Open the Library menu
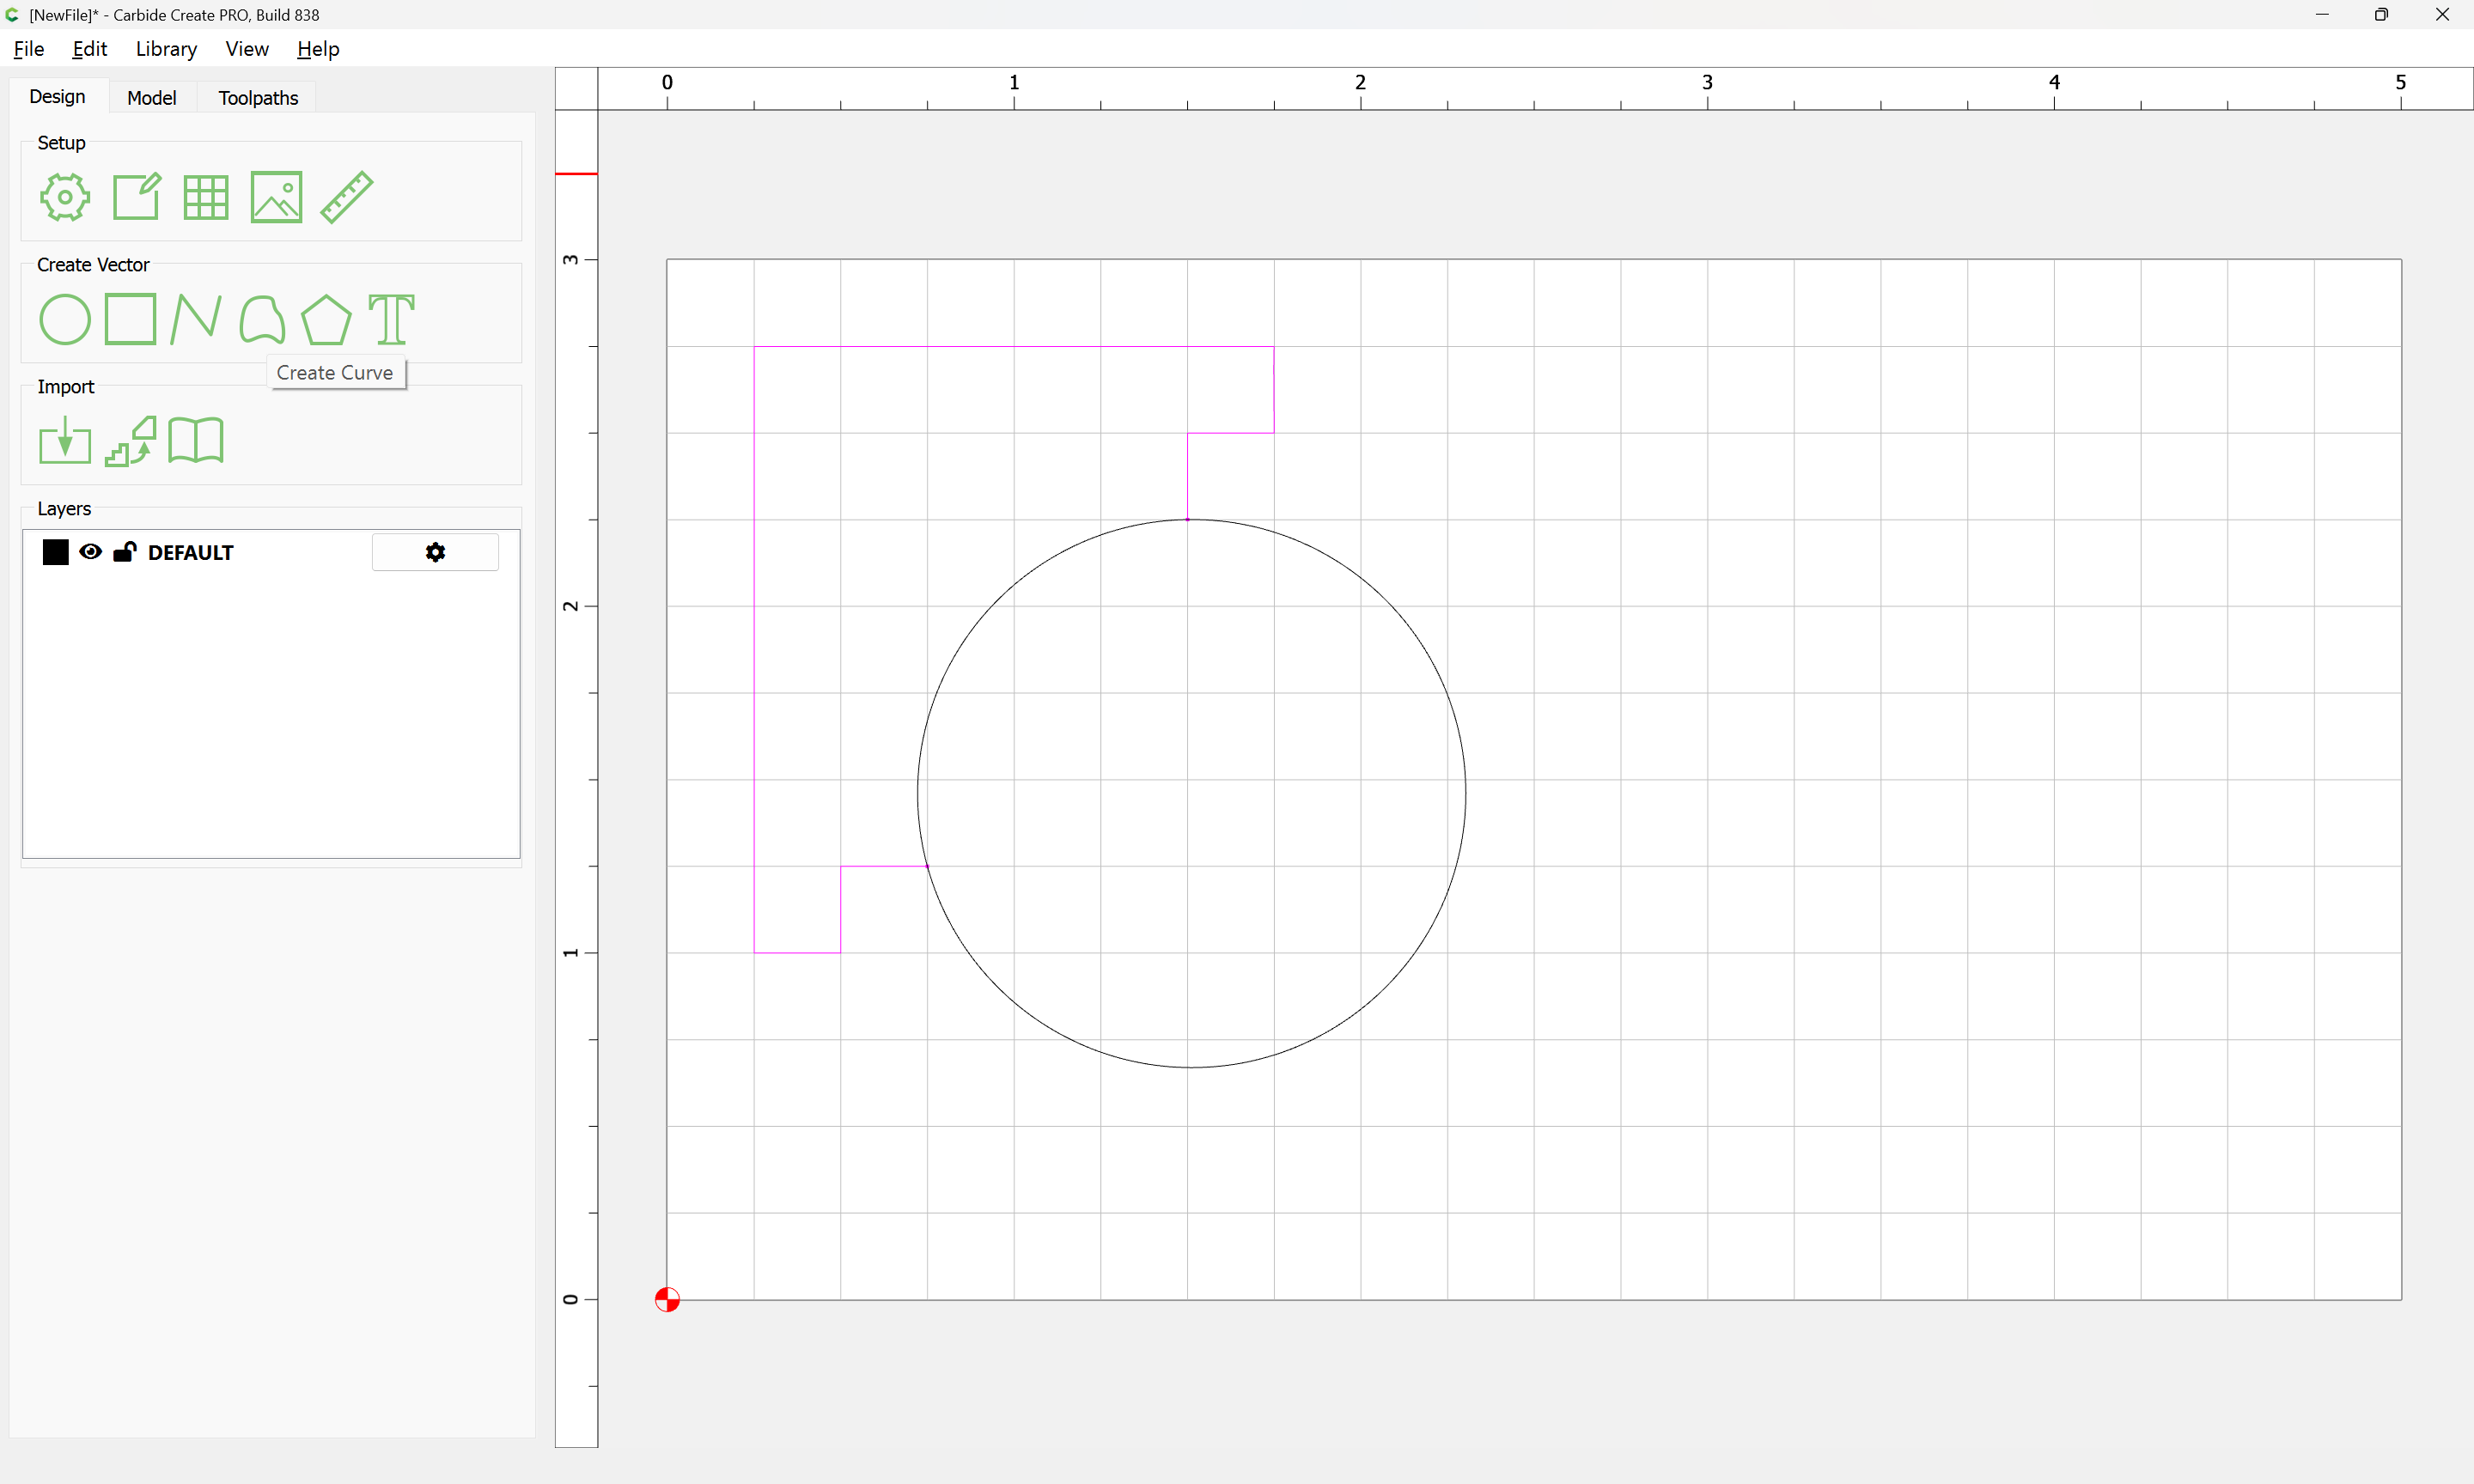The image size is (2474, 1484). [166, 49]
